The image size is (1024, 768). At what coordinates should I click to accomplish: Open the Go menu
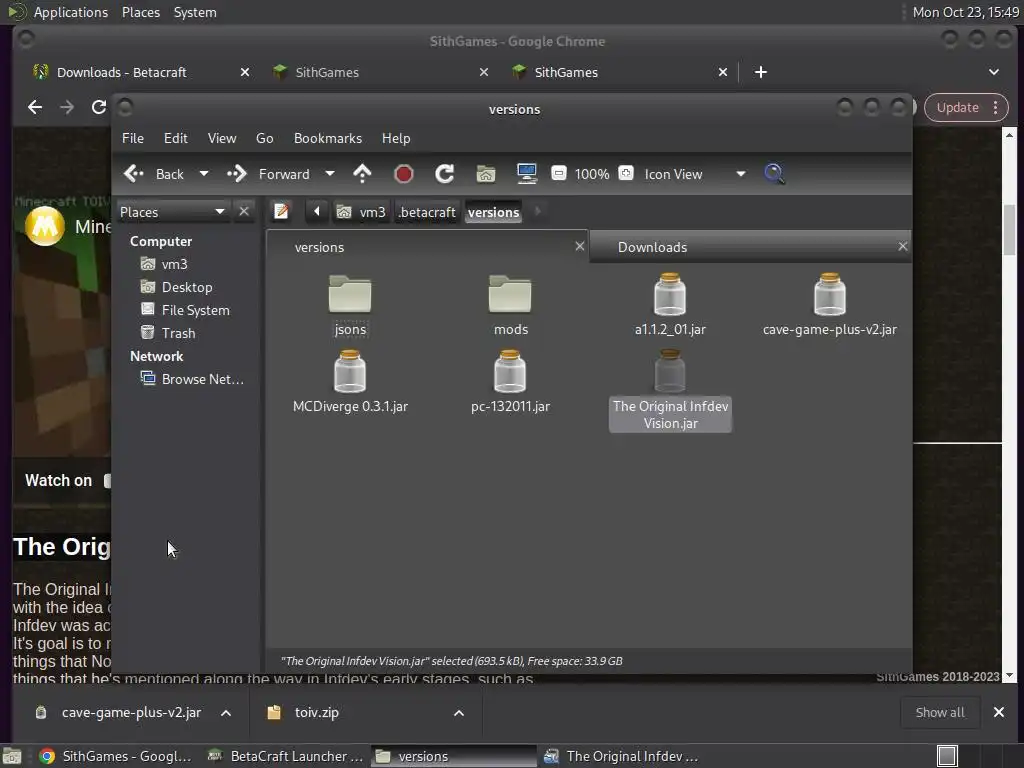264,138
